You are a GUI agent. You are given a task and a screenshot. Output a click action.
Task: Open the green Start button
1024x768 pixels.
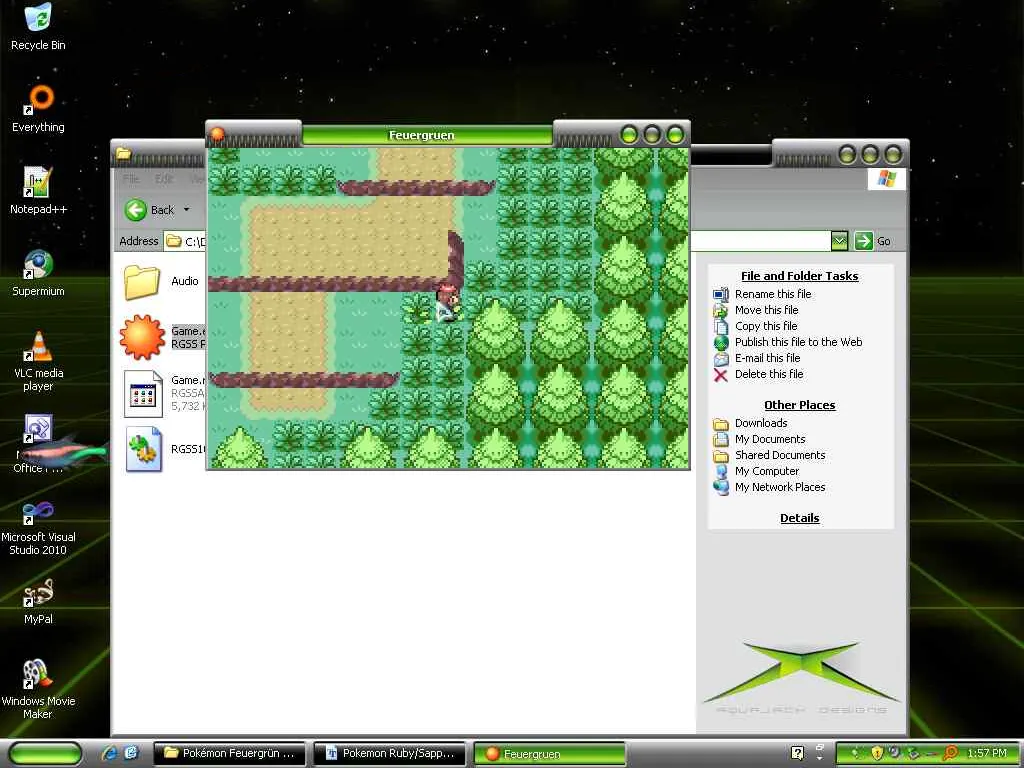(45, 753)
